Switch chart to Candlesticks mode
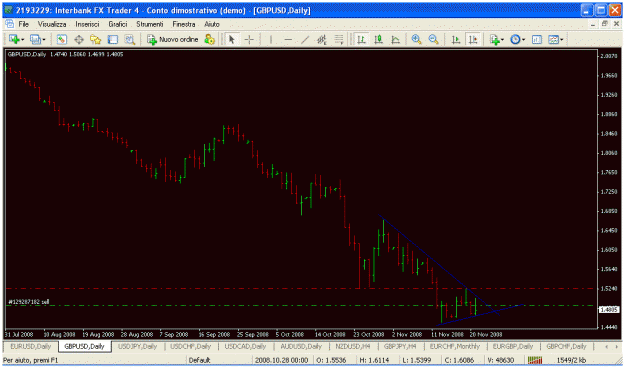This screenshot has width=625, height=368. 378,39
